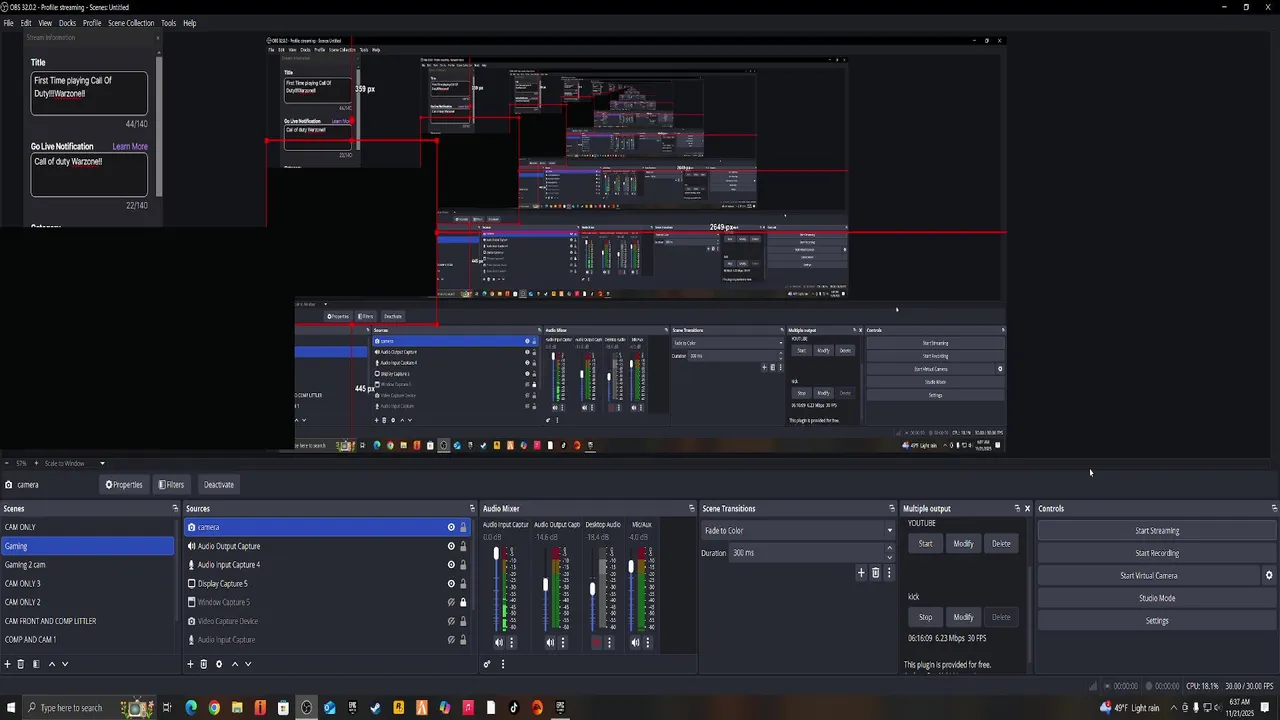Float the Scenes dock panel

(175, 509)
